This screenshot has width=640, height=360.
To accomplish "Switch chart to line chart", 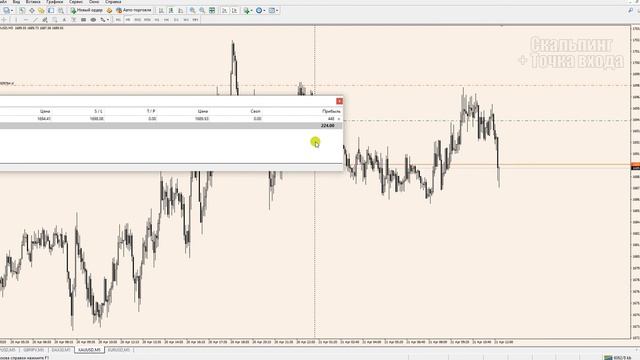I will tap(180, 11).
